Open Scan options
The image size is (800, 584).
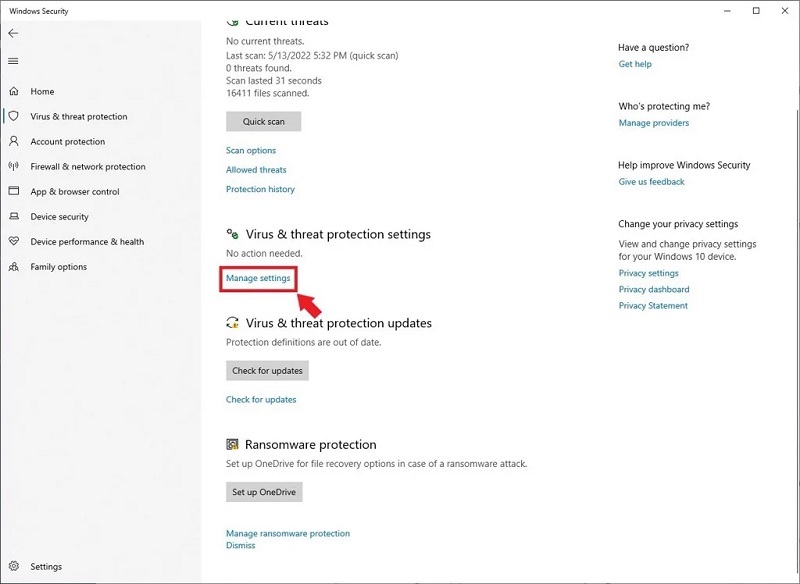tap(250, 150)
